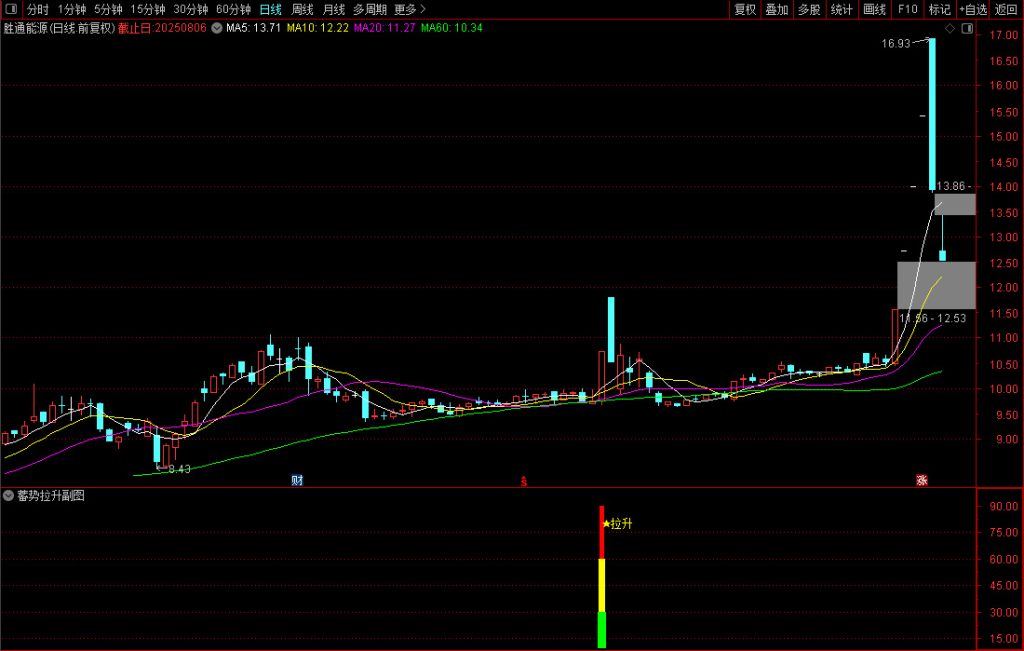The image size is (1024, 651).
Task: Click the blue 财 financial marker on the timeline
Action: click(x=297, y=480)
